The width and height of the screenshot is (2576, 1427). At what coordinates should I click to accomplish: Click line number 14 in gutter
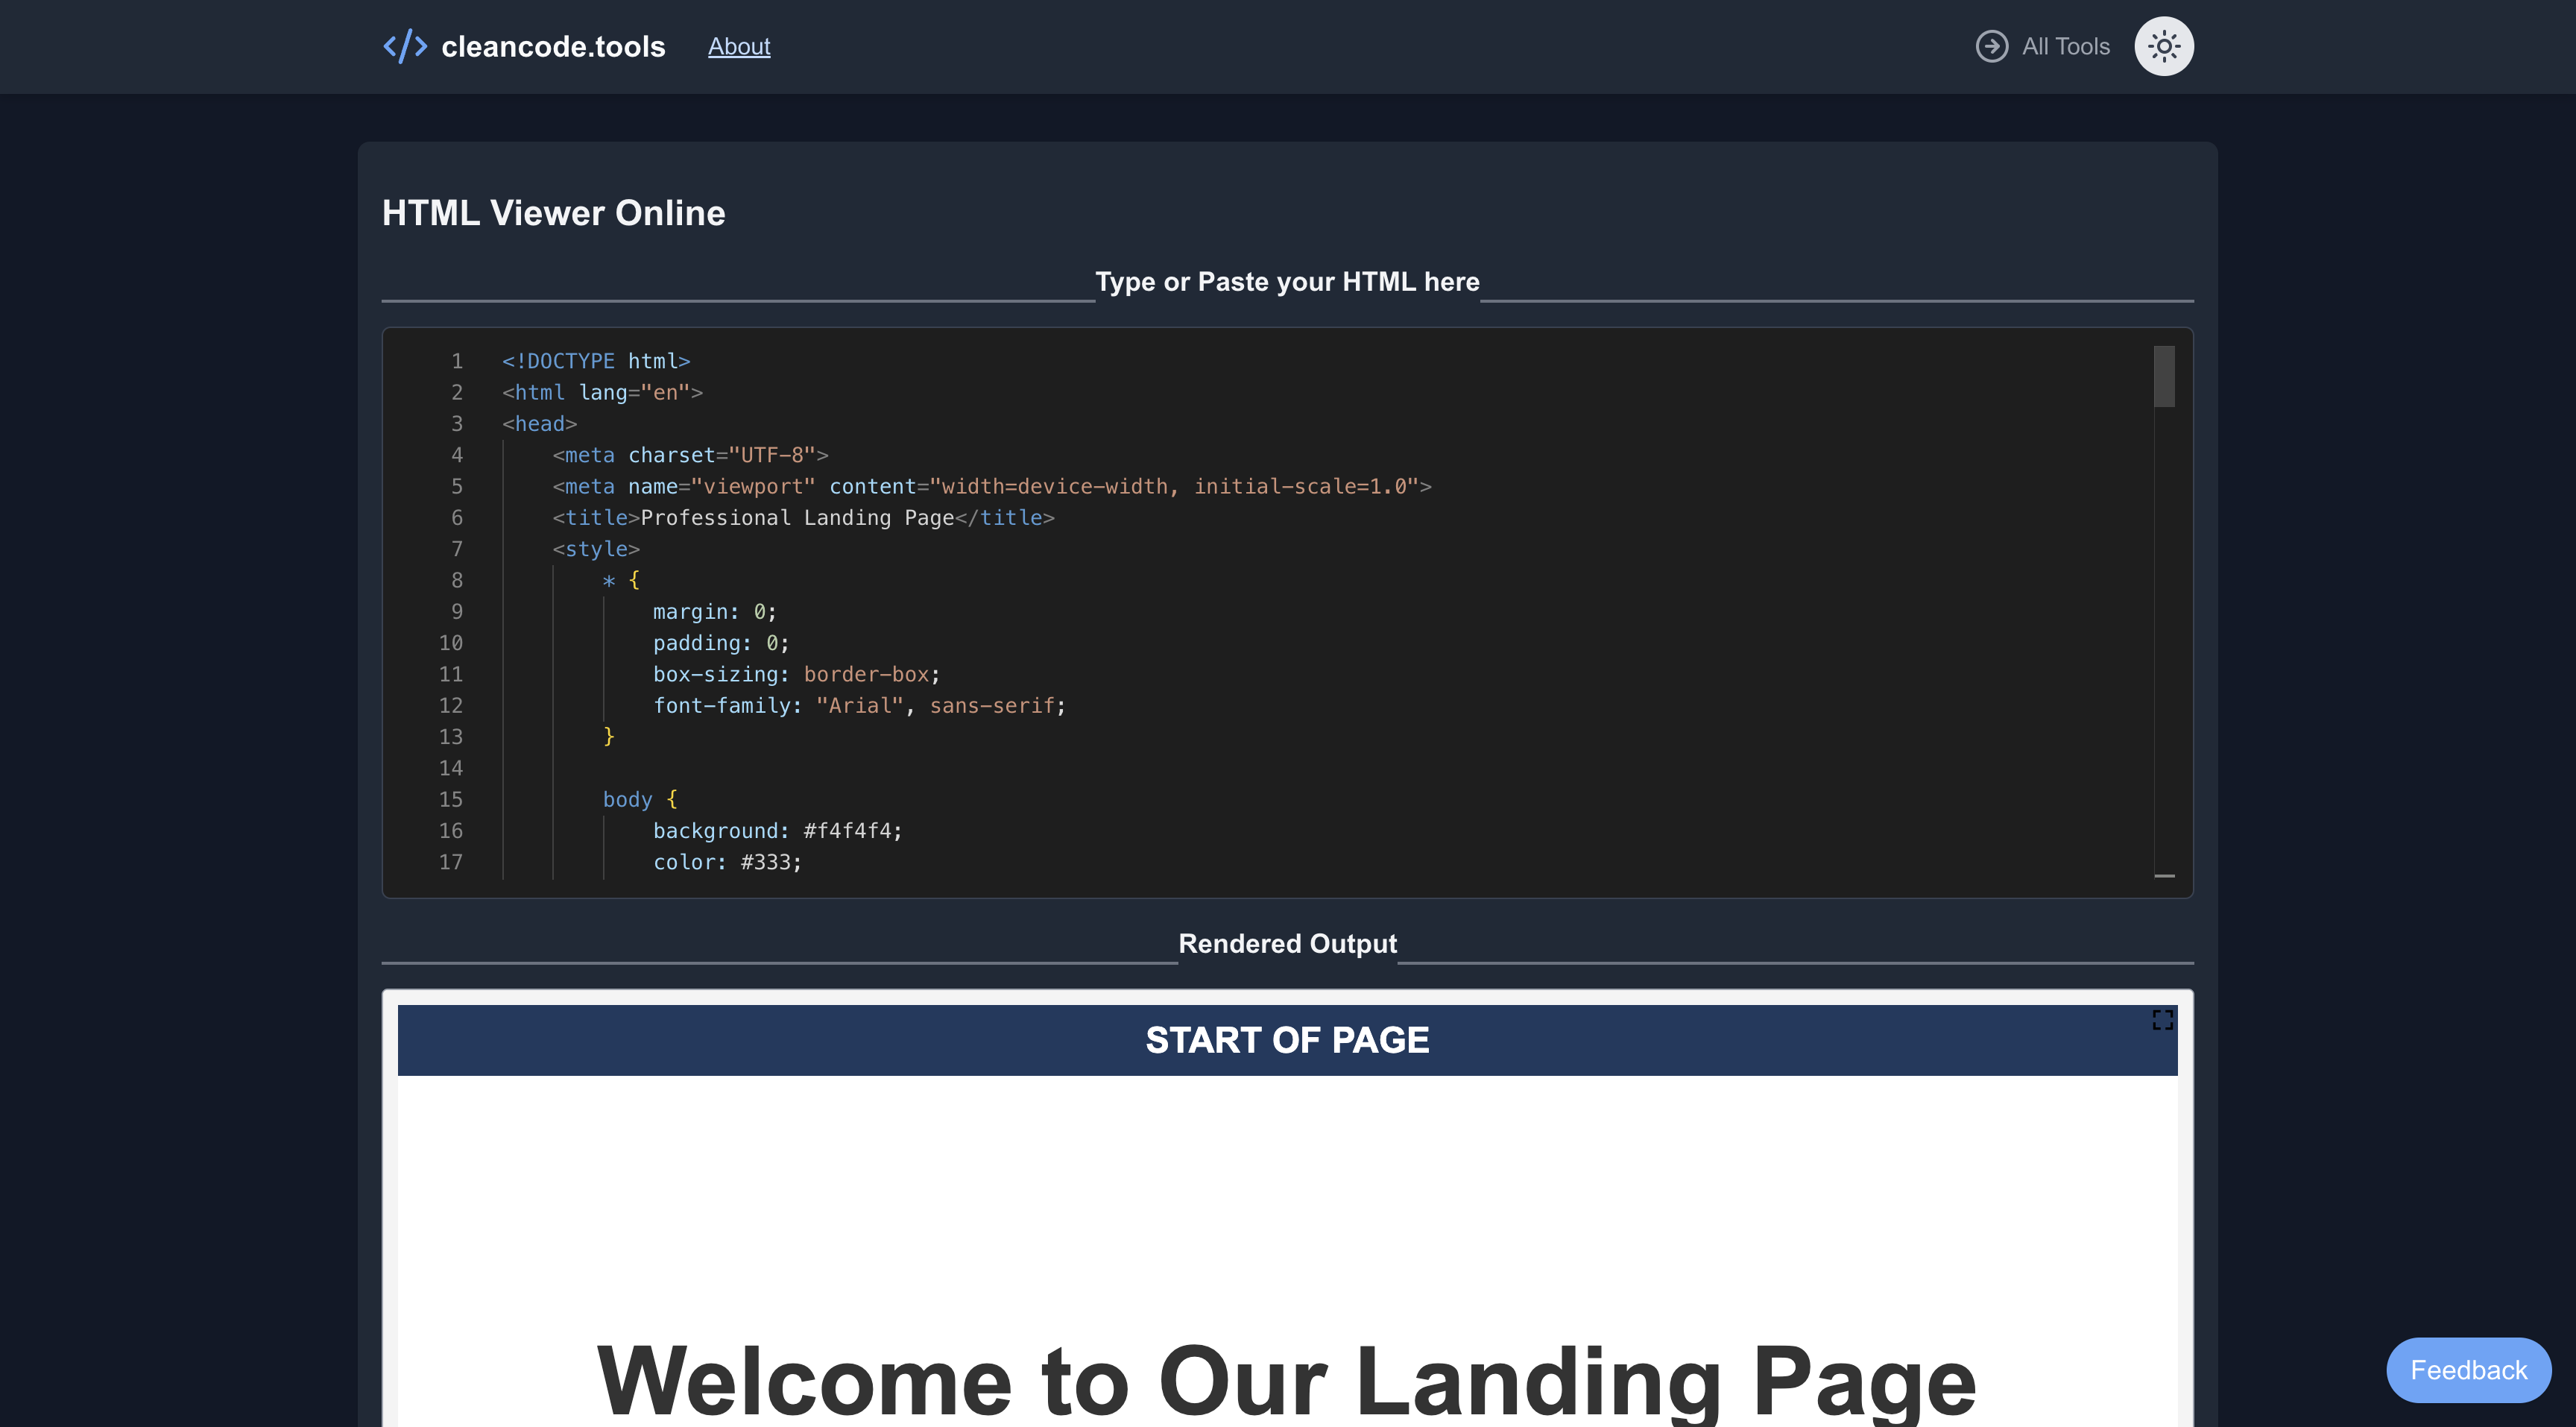451,768
